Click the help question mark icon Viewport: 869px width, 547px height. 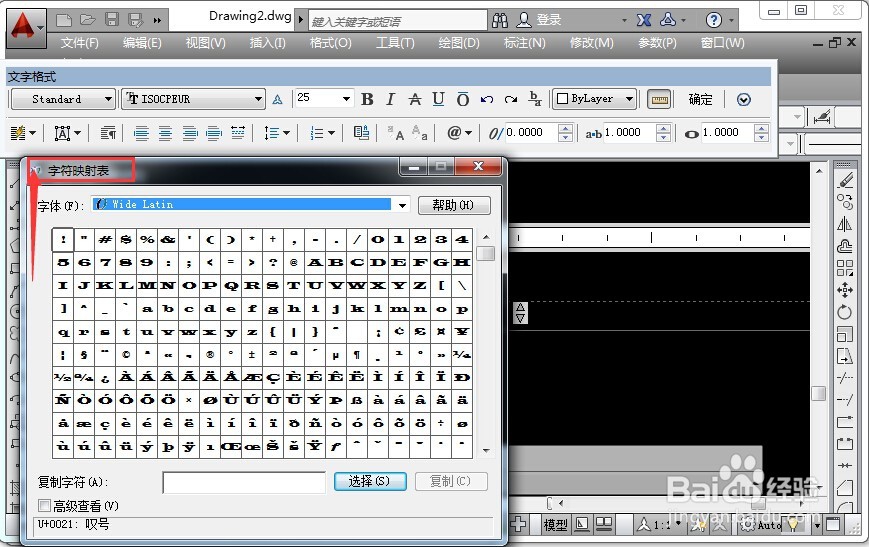pos(714,21)
